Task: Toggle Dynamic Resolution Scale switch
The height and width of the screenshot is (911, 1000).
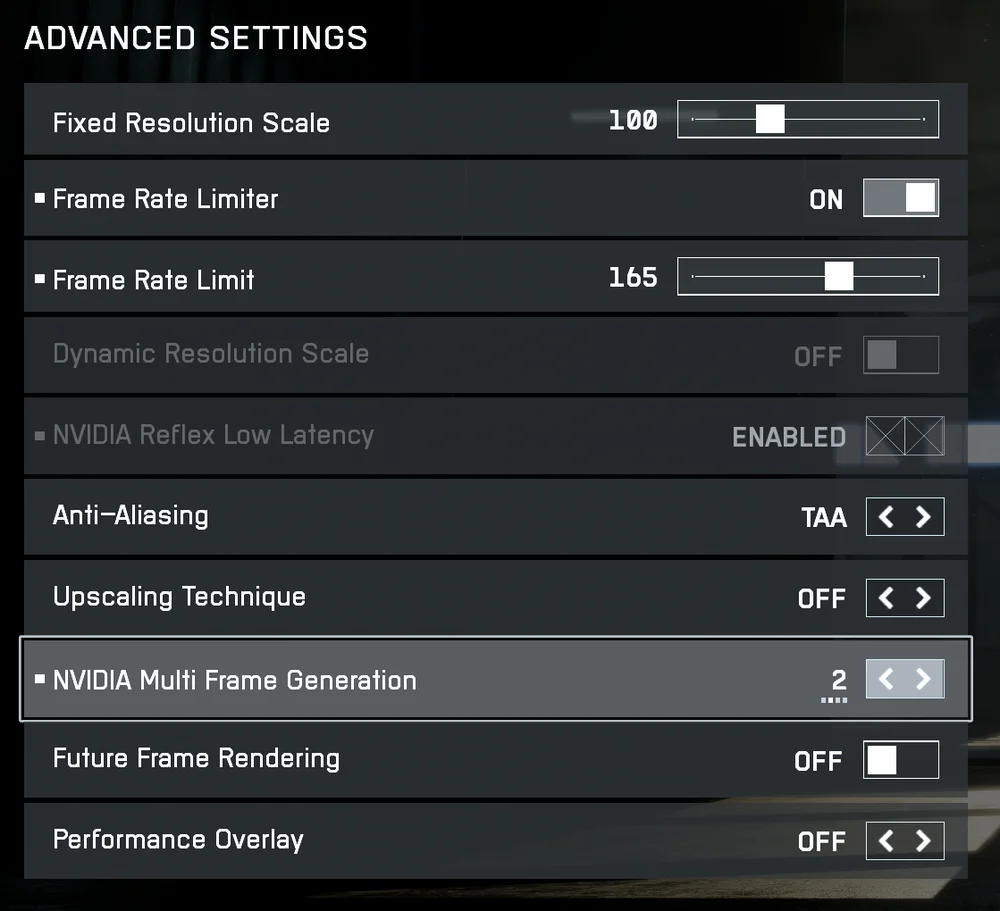Action: [901, 355]
